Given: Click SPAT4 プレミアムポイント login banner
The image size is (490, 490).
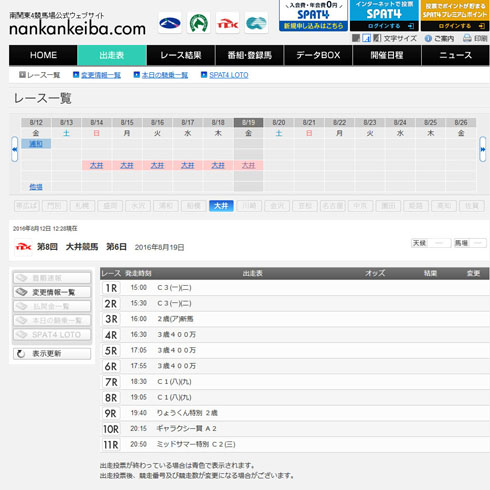Looking at the screenshot, I should [455, 16].
